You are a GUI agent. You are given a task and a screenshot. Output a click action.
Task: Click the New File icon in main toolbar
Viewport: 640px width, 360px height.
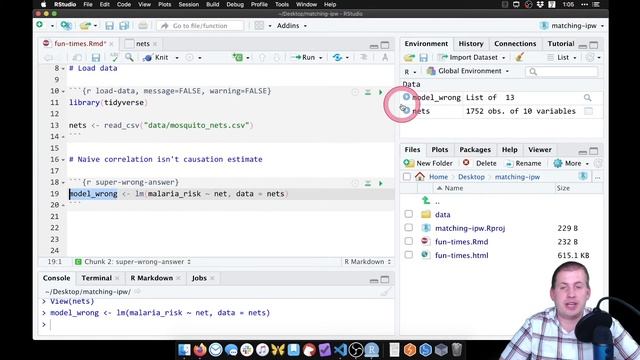pos(40,25)
